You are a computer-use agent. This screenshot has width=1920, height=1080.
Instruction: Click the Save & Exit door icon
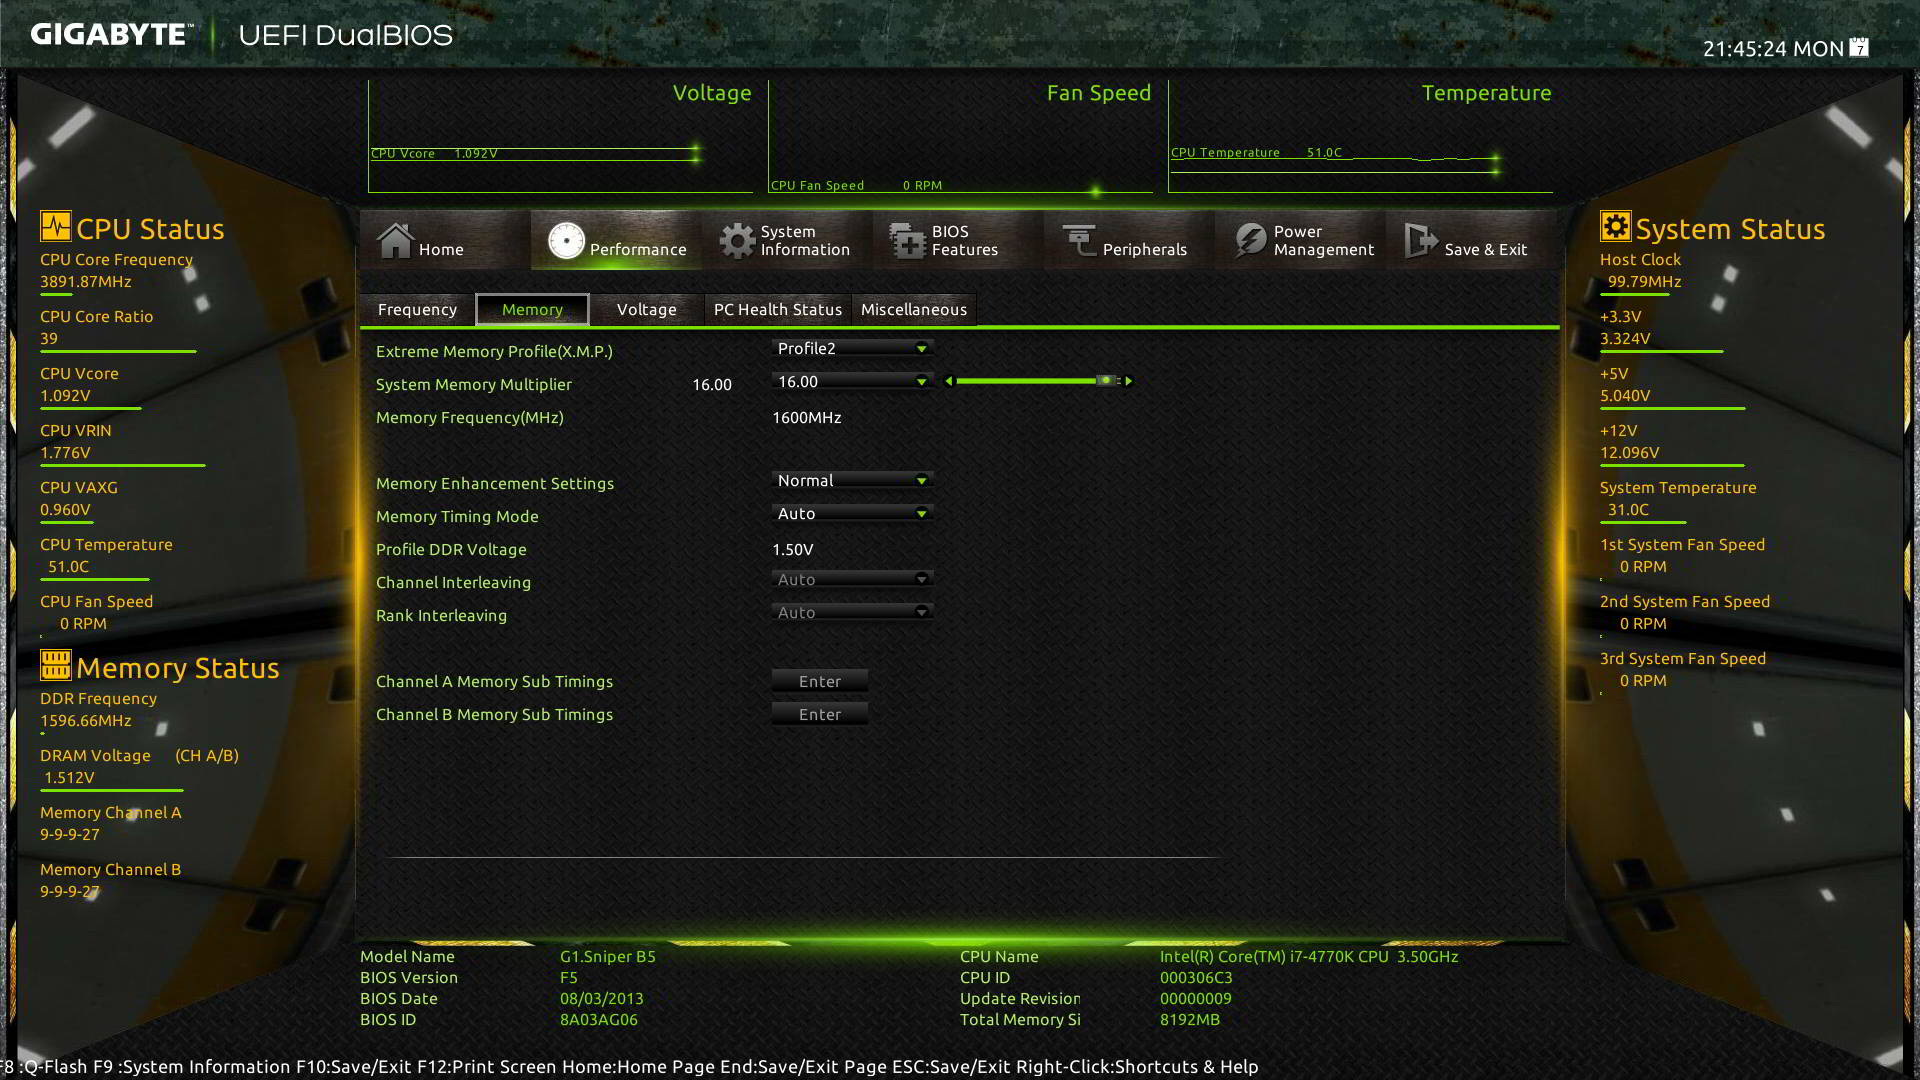pyautogui.click(x=1420, y=240)
